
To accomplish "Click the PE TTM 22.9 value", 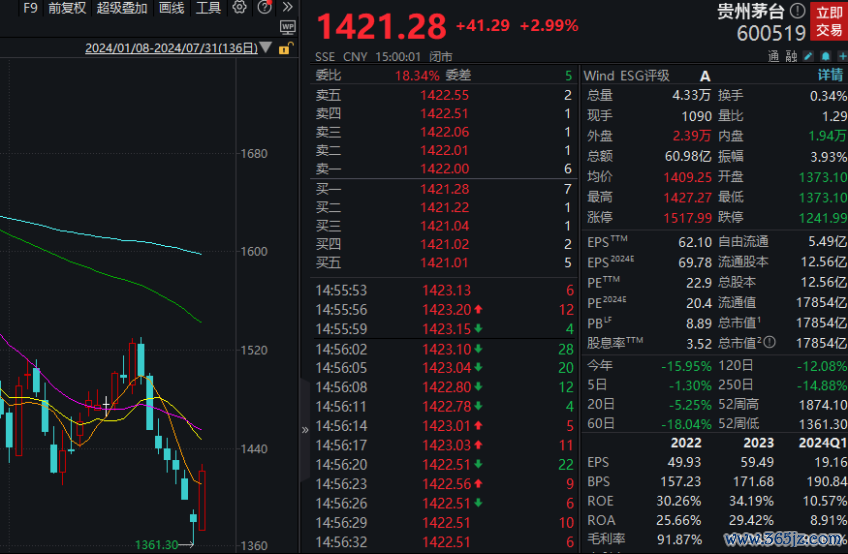I will 699,283.
